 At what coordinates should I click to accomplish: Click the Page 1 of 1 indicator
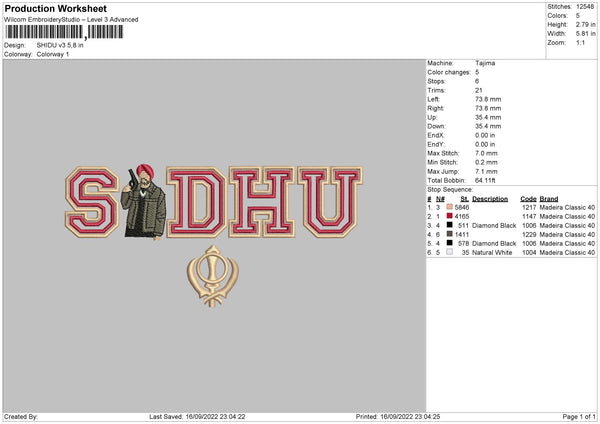pos(579,416)
